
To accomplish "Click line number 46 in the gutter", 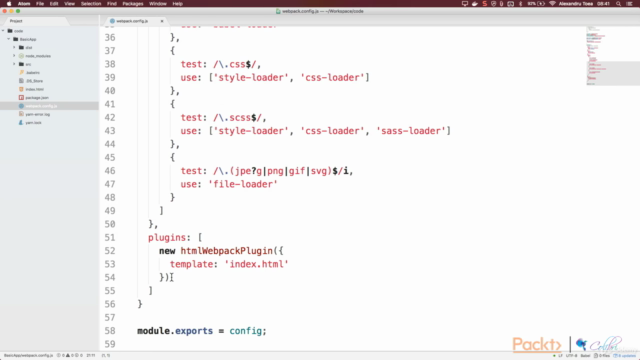I will coord(110,171).
